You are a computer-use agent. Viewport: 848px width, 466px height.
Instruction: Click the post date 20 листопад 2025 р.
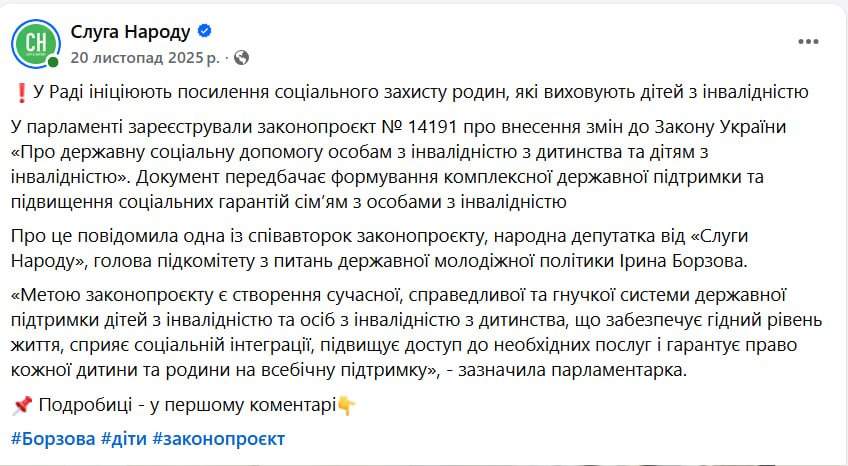(x=145, y=57)
